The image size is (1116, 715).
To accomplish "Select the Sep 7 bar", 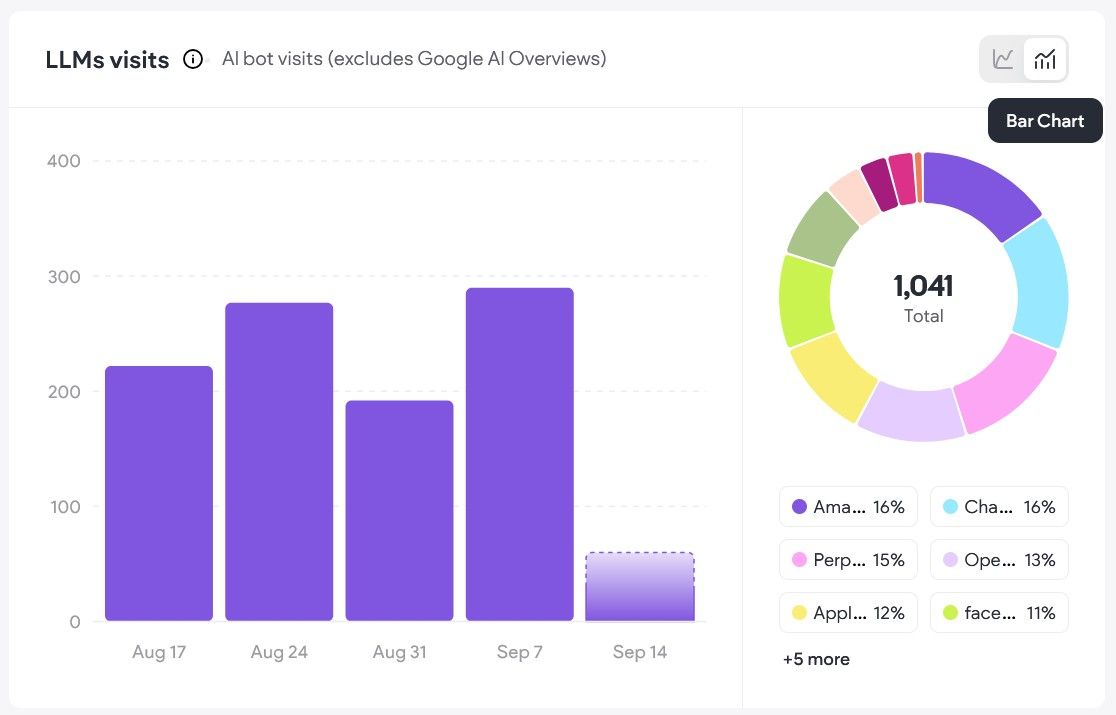I will coord(520,454).
